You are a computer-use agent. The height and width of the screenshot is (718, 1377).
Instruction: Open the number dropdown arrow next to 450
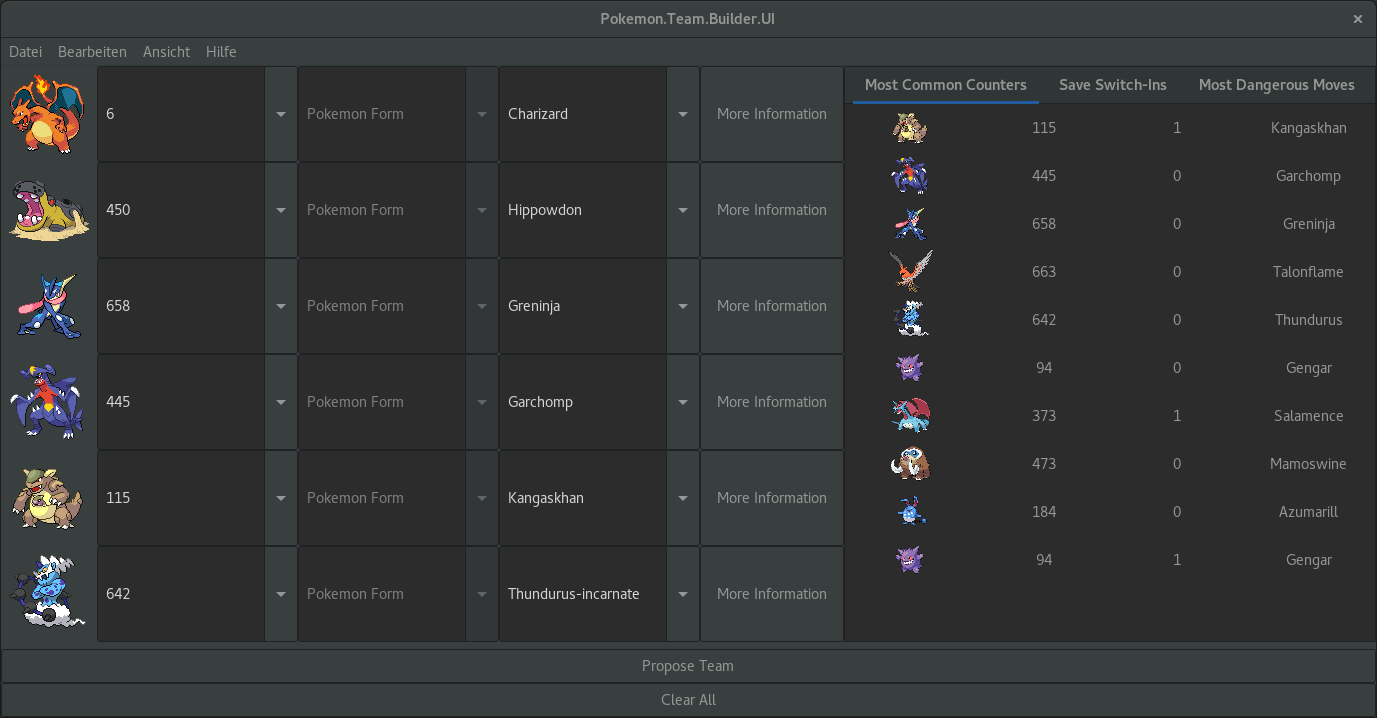tap(281, 210)
